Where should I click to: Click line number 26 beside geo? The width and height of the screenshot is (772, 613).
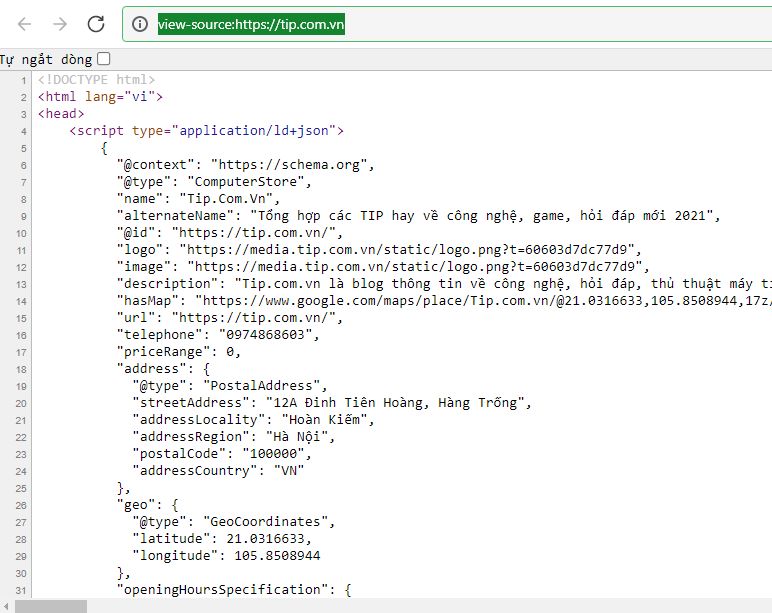(x=21, y=505)
